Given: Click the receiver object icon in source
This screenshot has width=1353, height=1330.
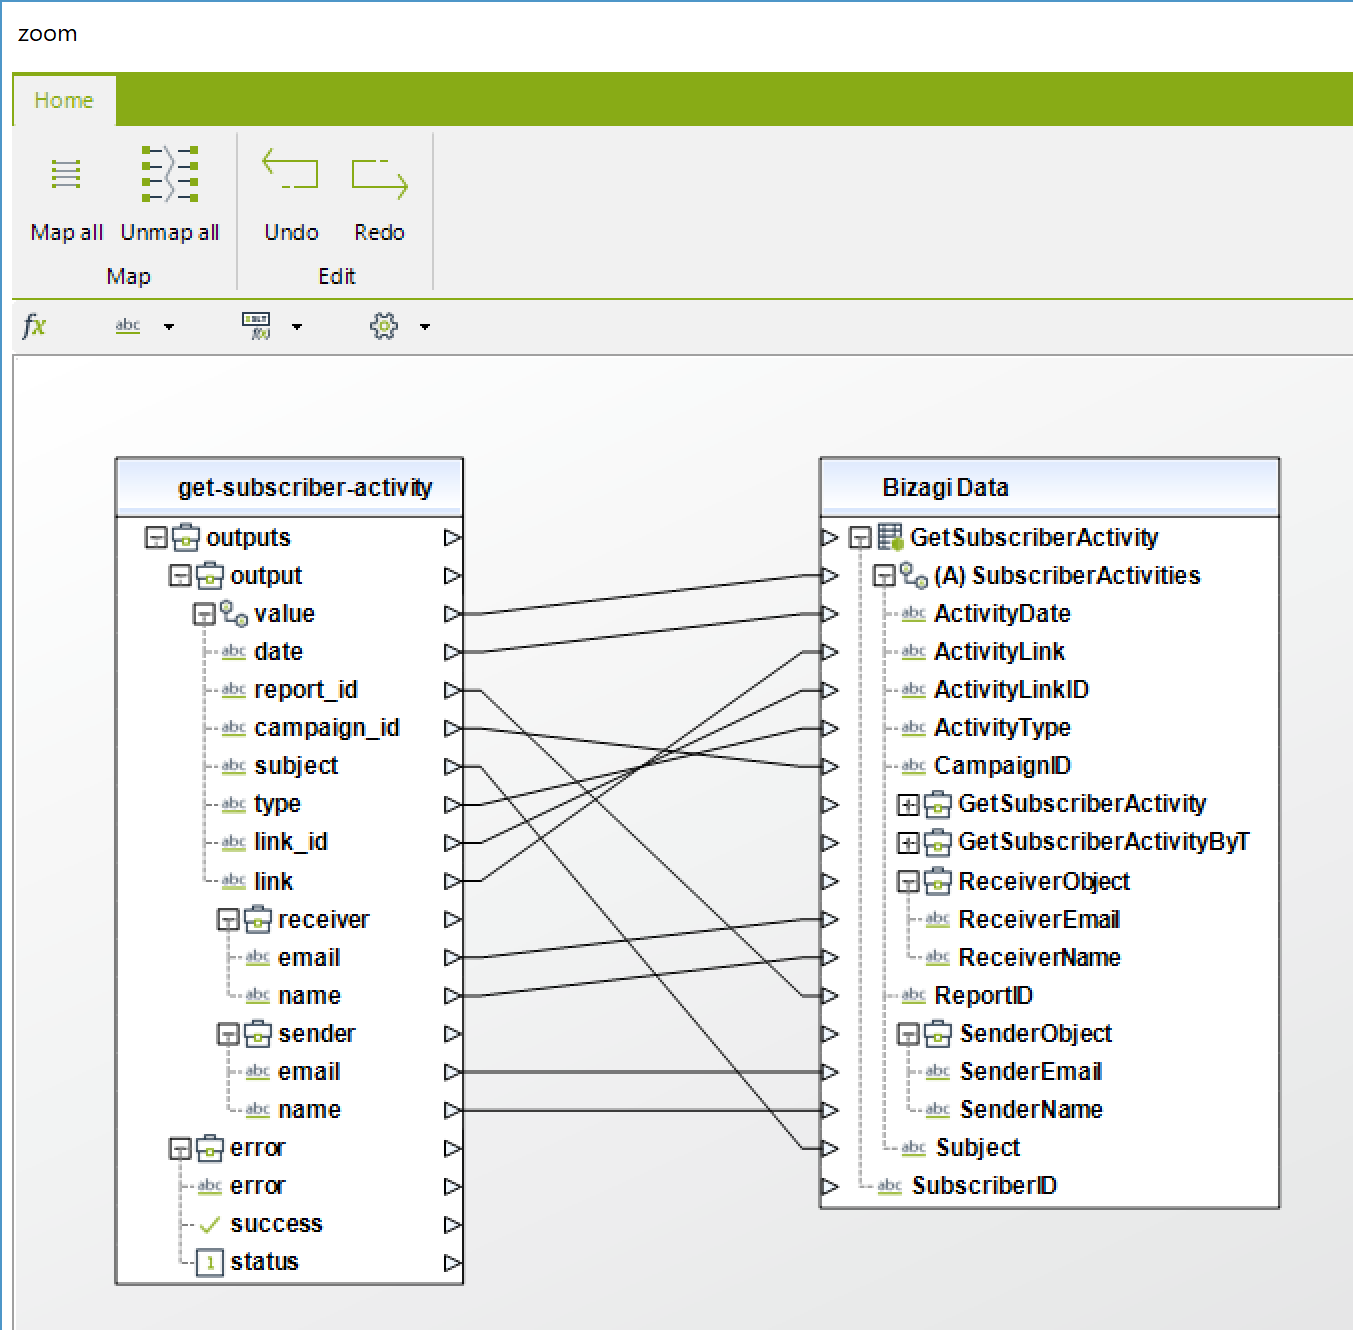Looking at the screenshot, I should (258, 919).
